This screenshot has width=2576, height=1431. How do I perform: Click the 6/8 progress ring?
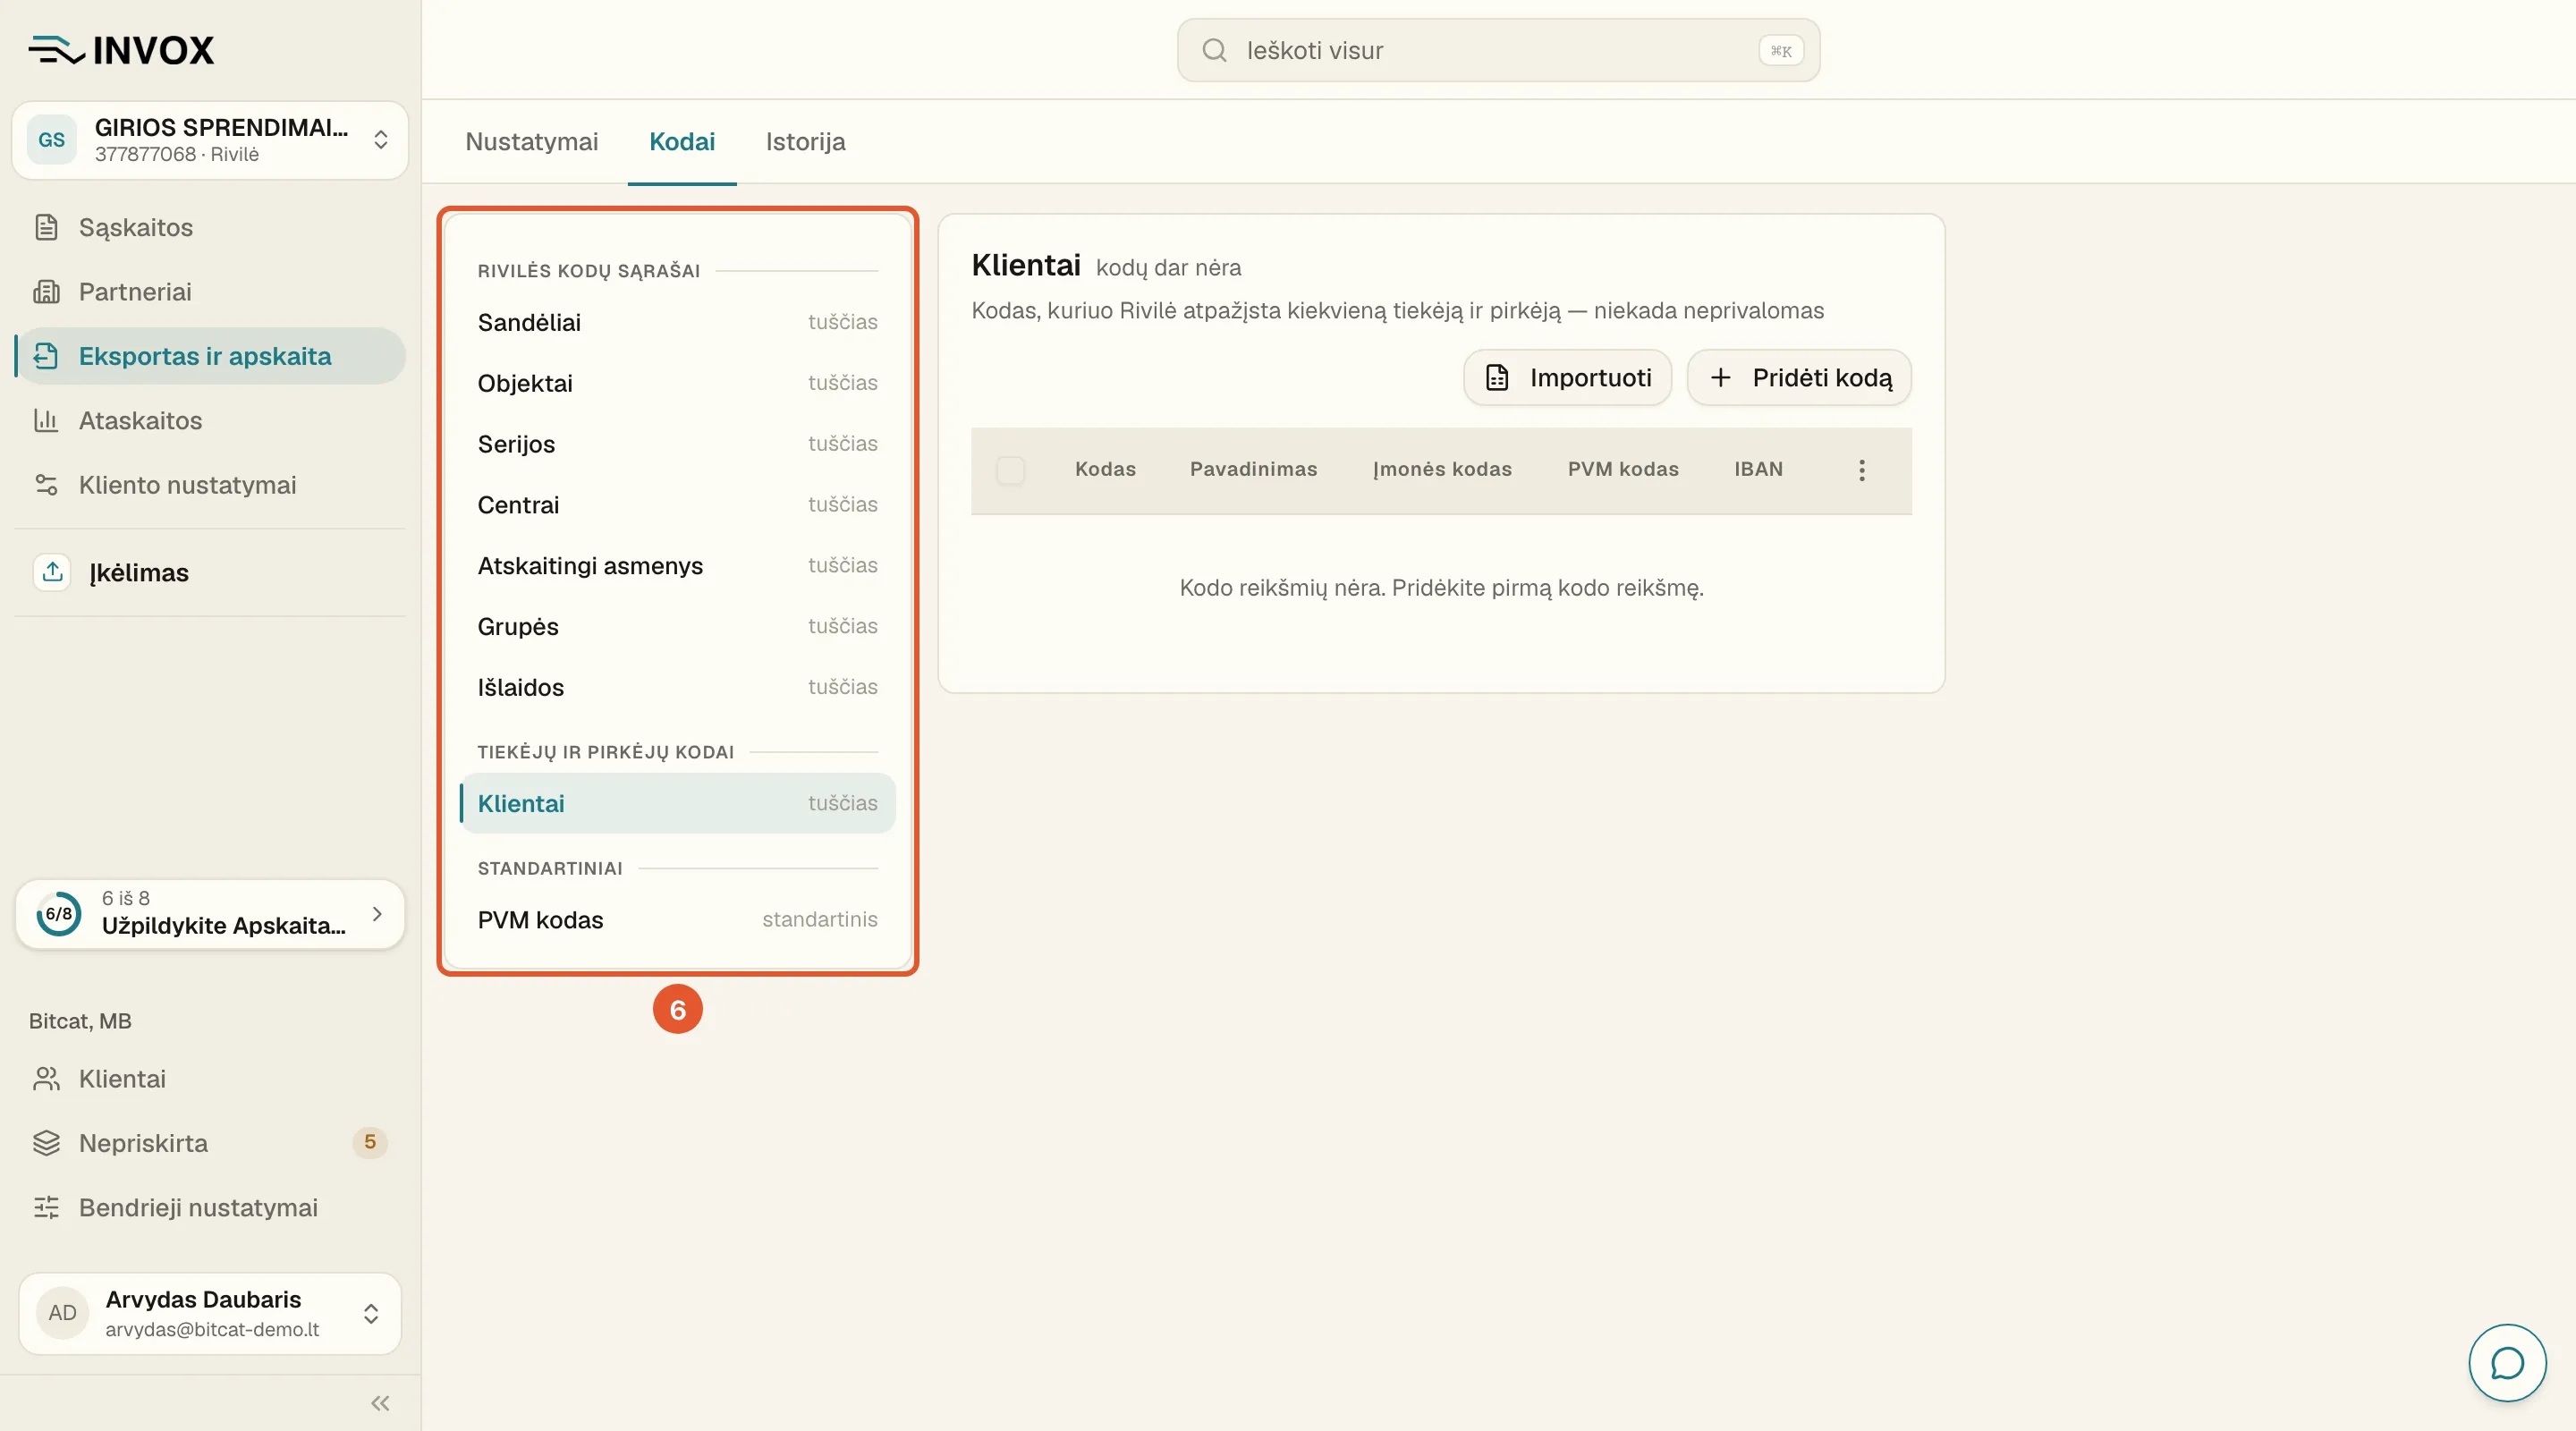click(59, 913)
